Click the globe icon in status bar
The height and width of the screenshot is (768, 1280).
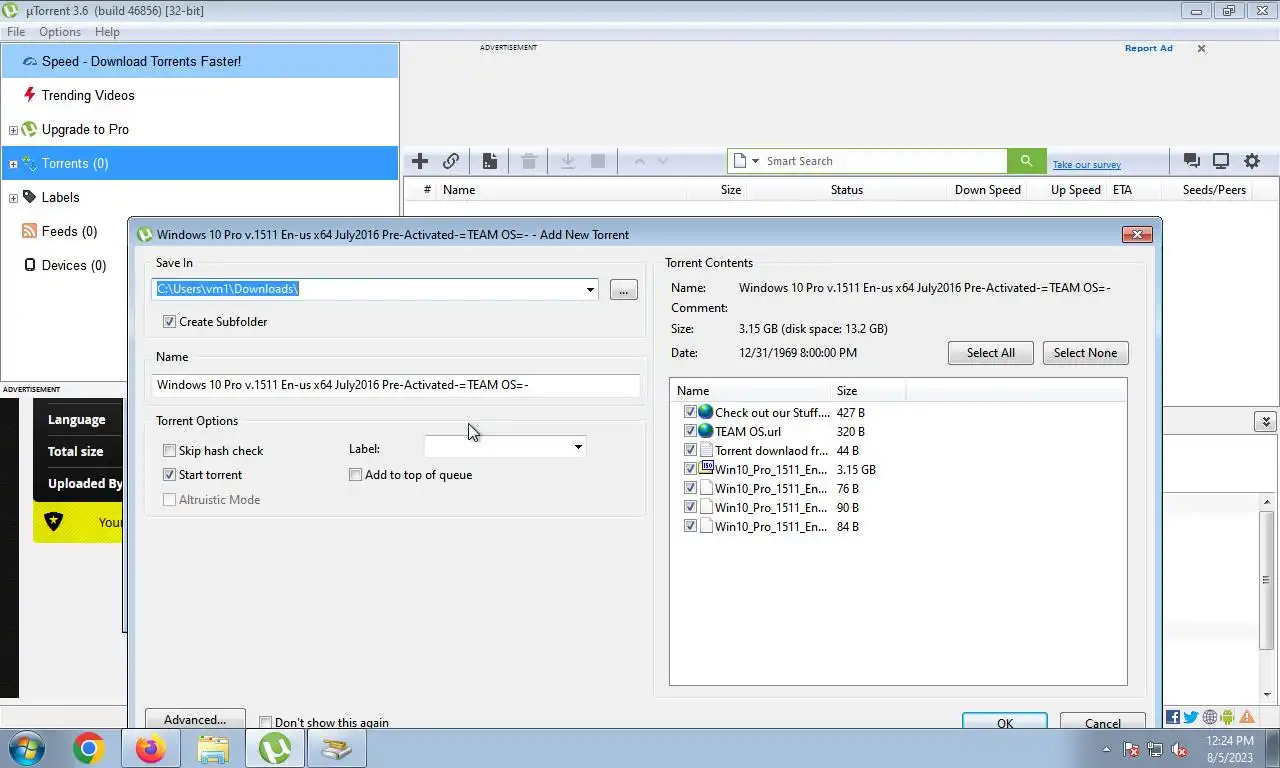(x=1210, y=717)
